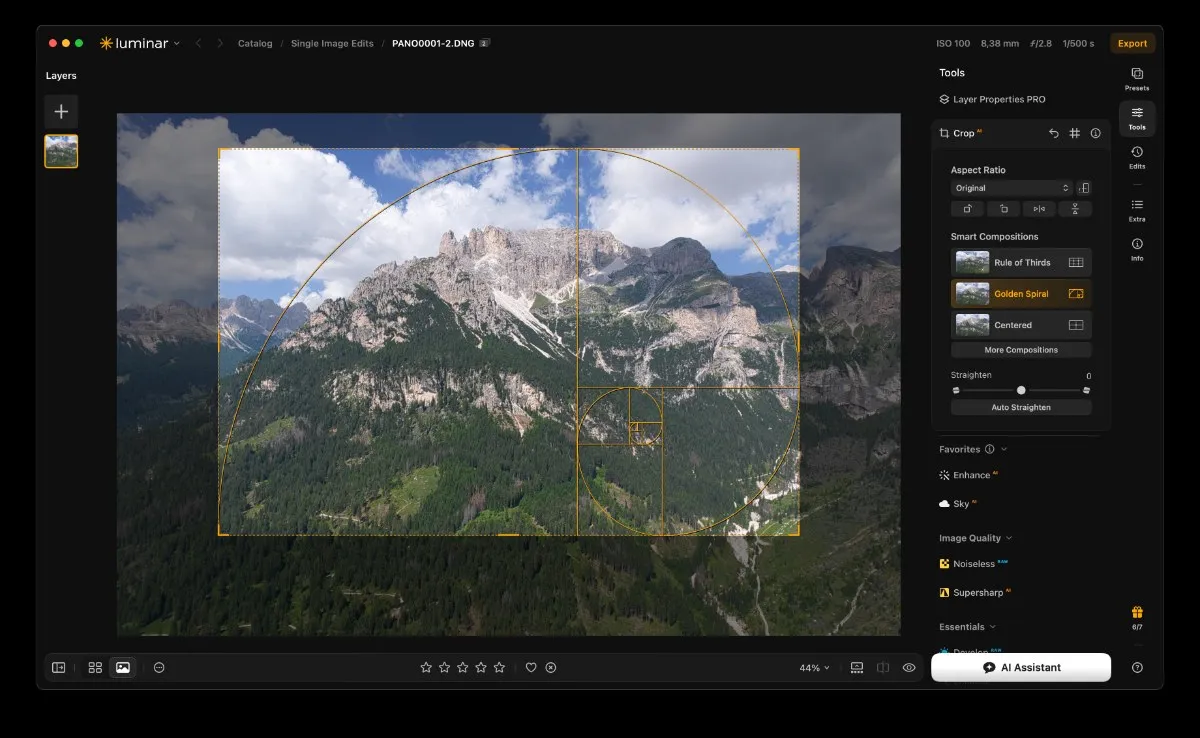This screenshot has width=1200, height=738.
Task: Rate the photo three stars
Action: [462, 667]
